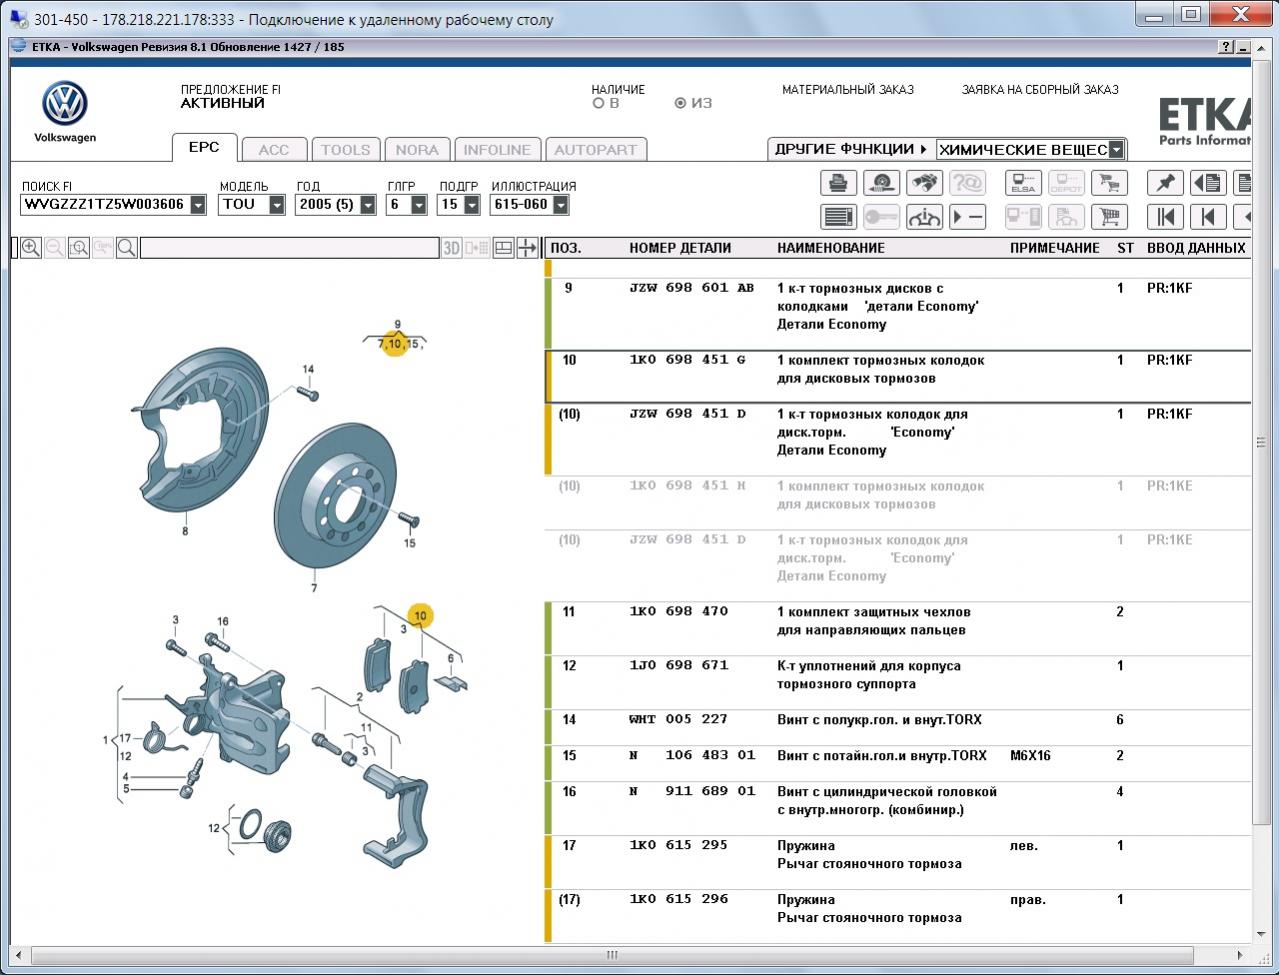Click the arrow and dash icon button
This screenshot has width=1279, height=975.
pos(967,217)
